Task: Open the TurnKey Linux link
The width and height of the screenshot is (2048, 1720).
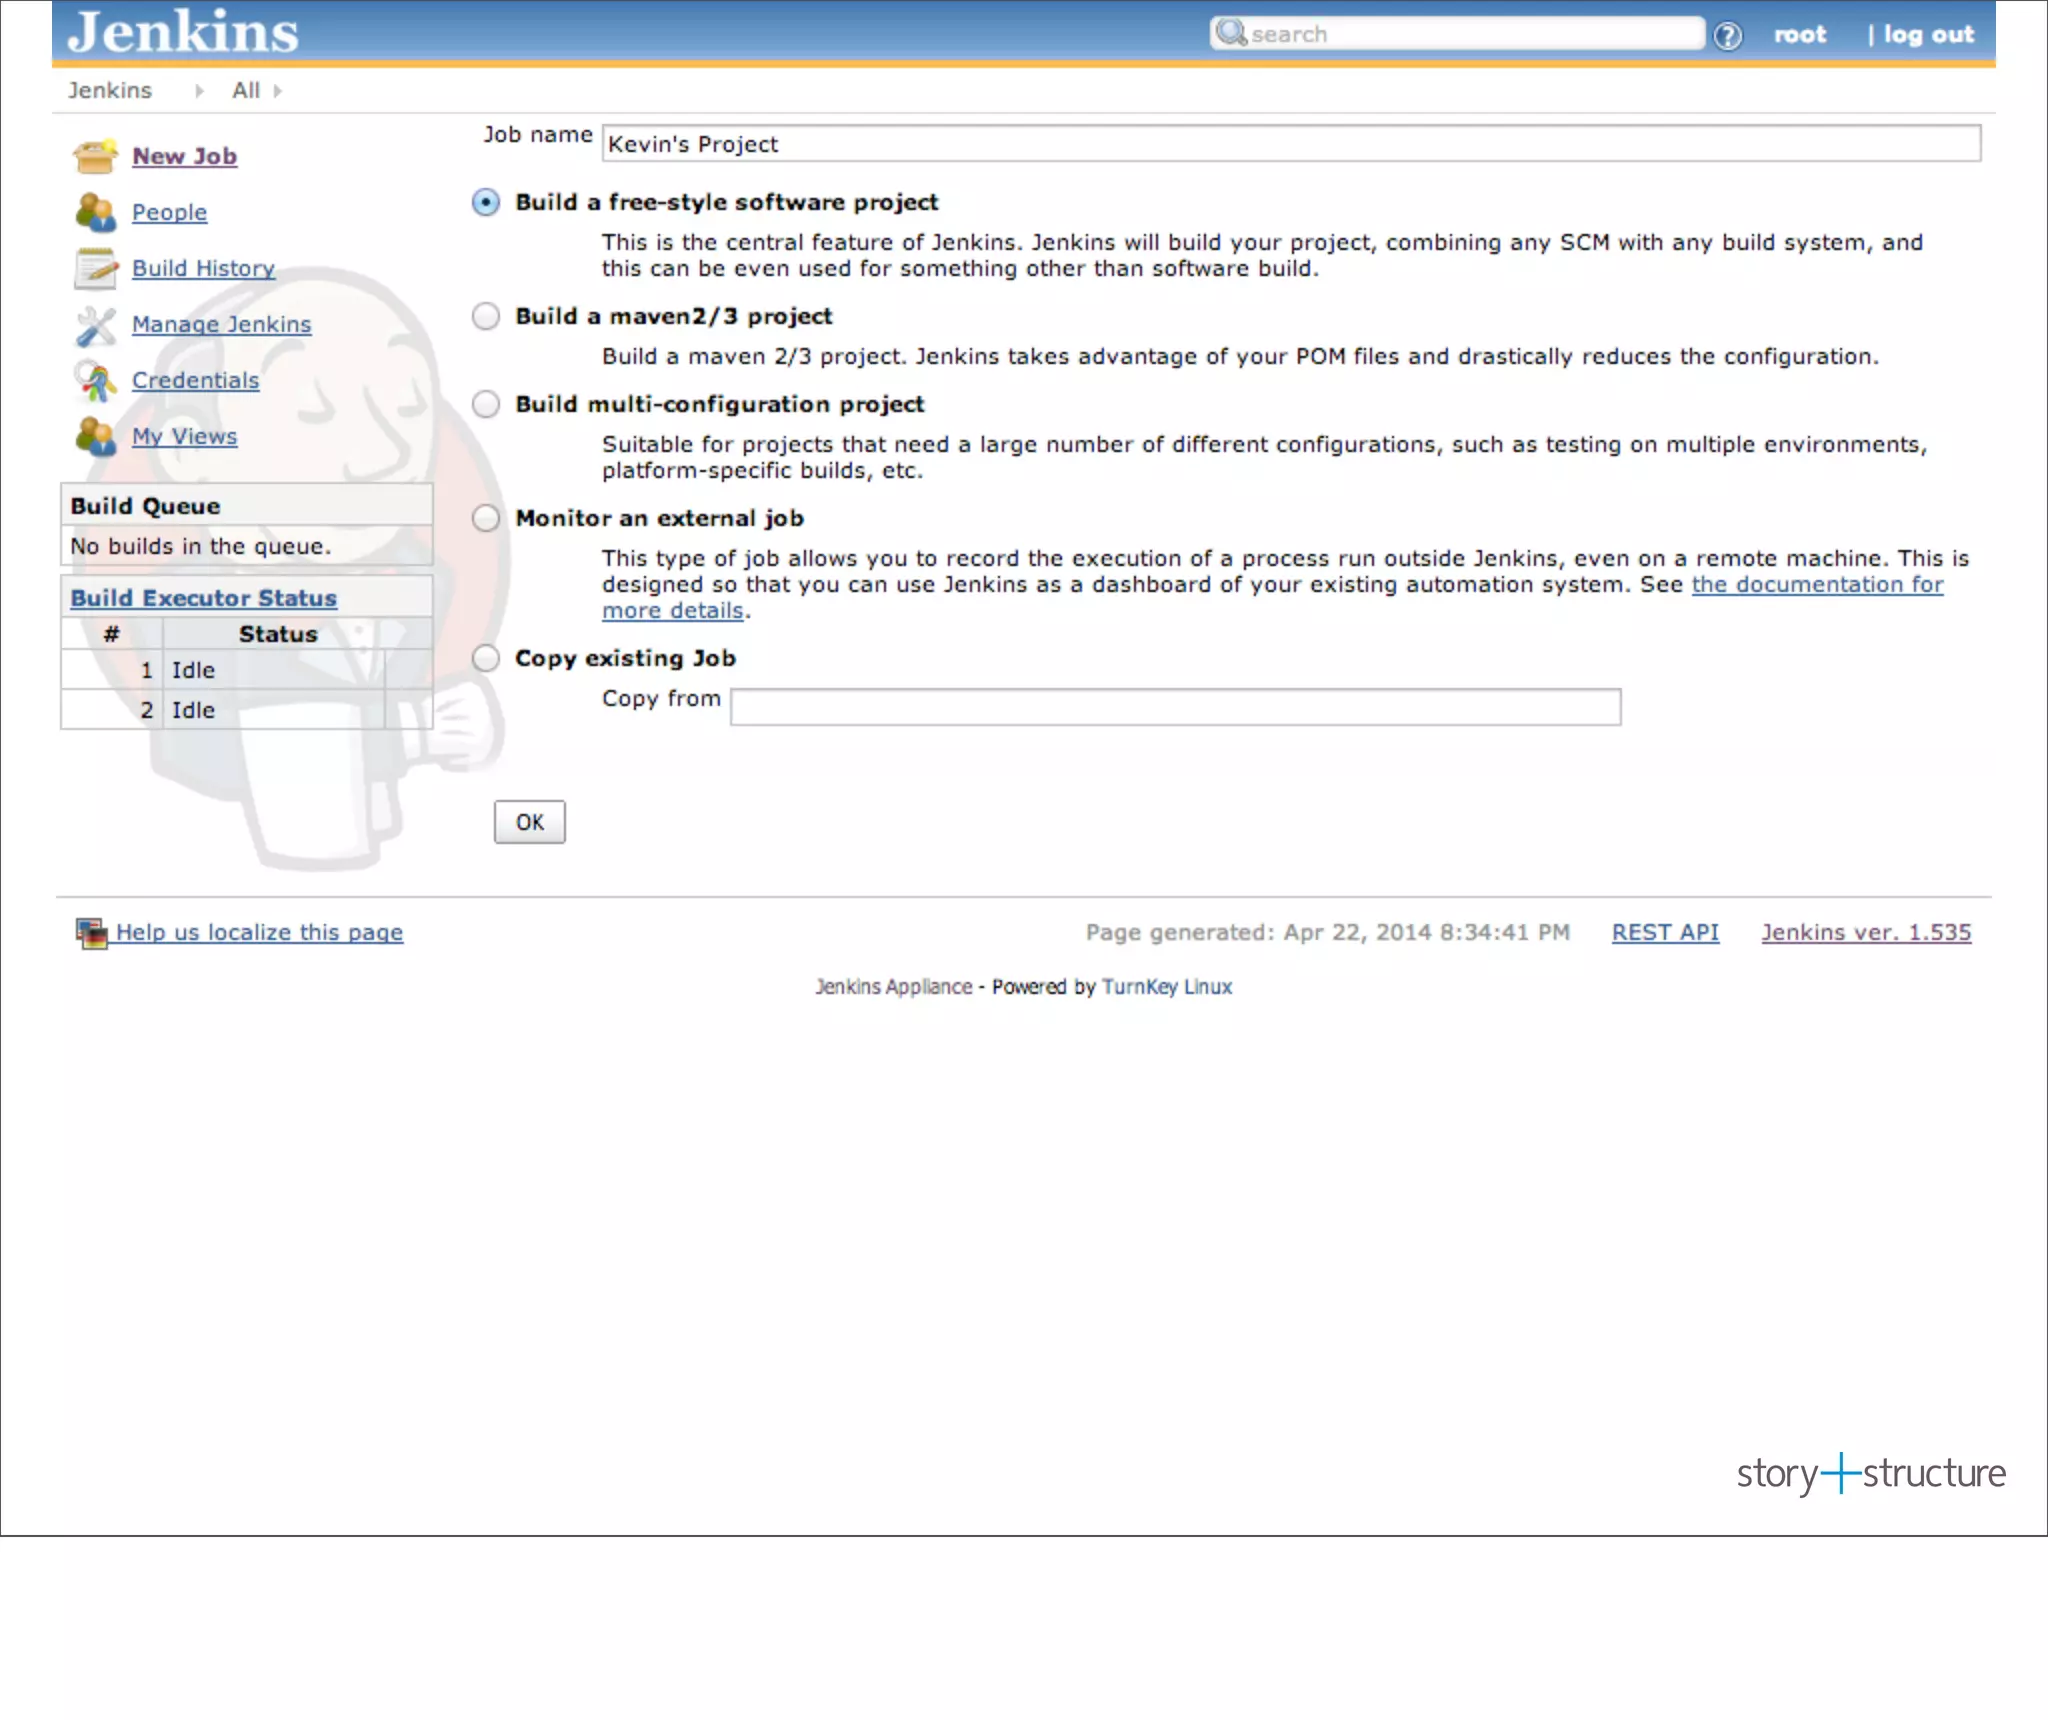Action: pos(1167,987)
